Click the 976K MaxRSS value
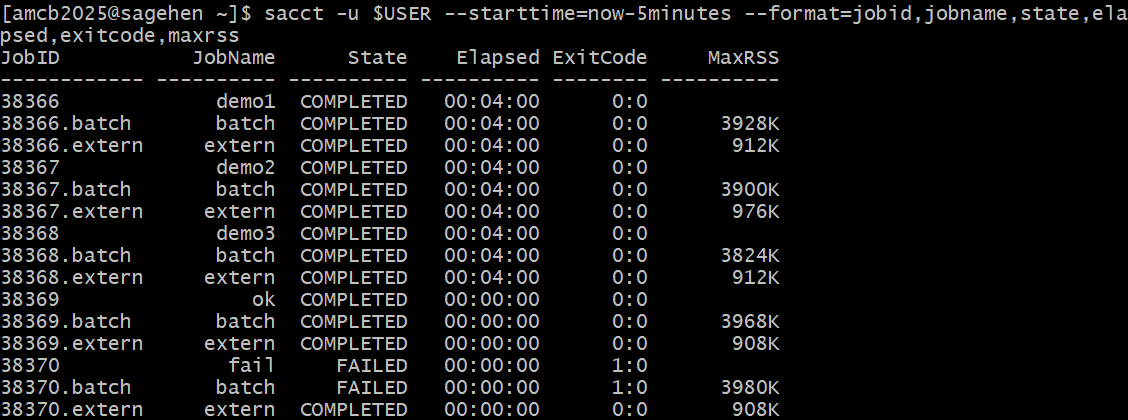The height and width of the screenshot is (420, 1128). coord(755,211)
